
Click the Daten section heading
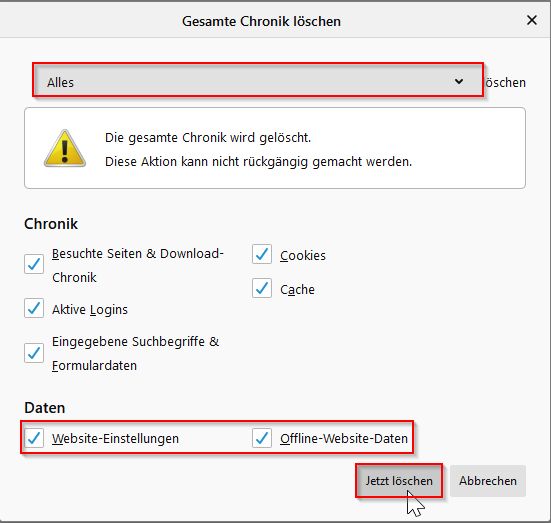[x=45, y=408]
